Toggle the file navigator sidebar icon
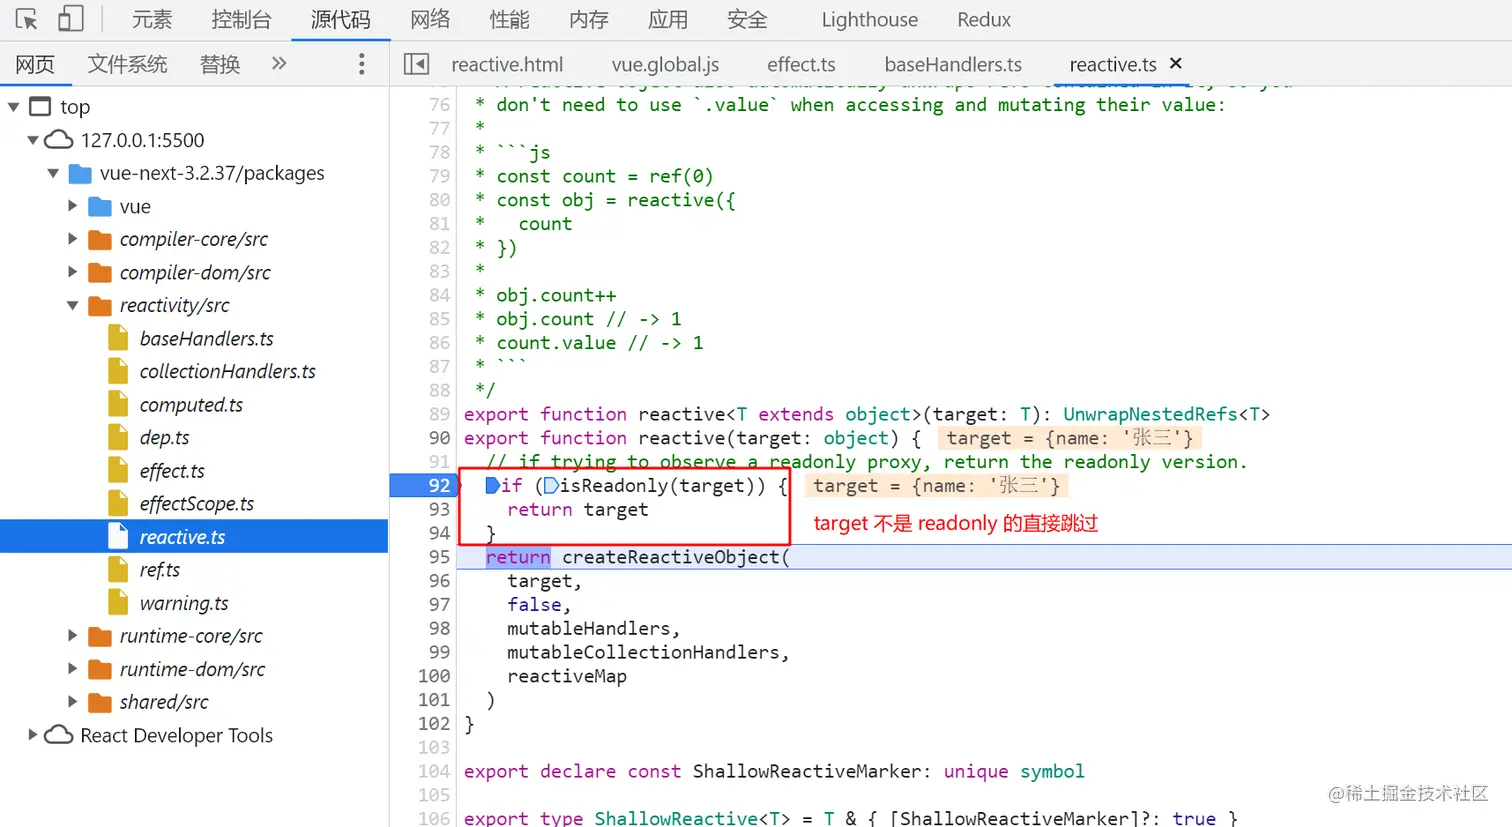The image size is (1512, 827). point(416,64)
